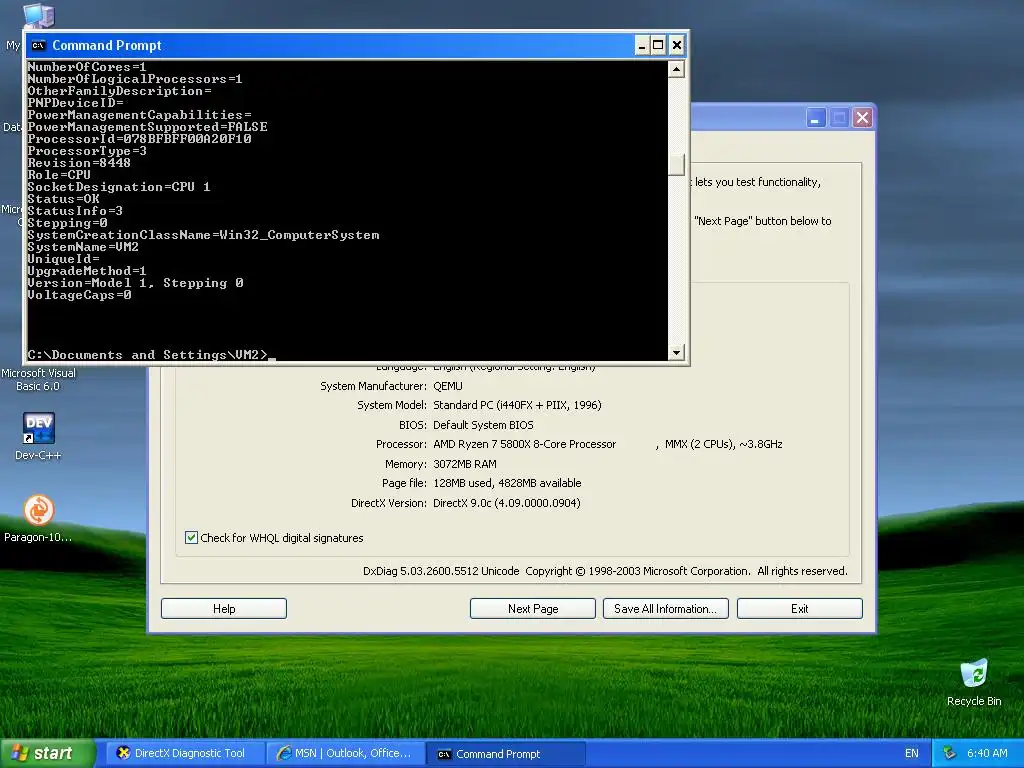1024x768 pixels.
Task: Maximize the Command Prompt window
Action: [x=658, y=45]
